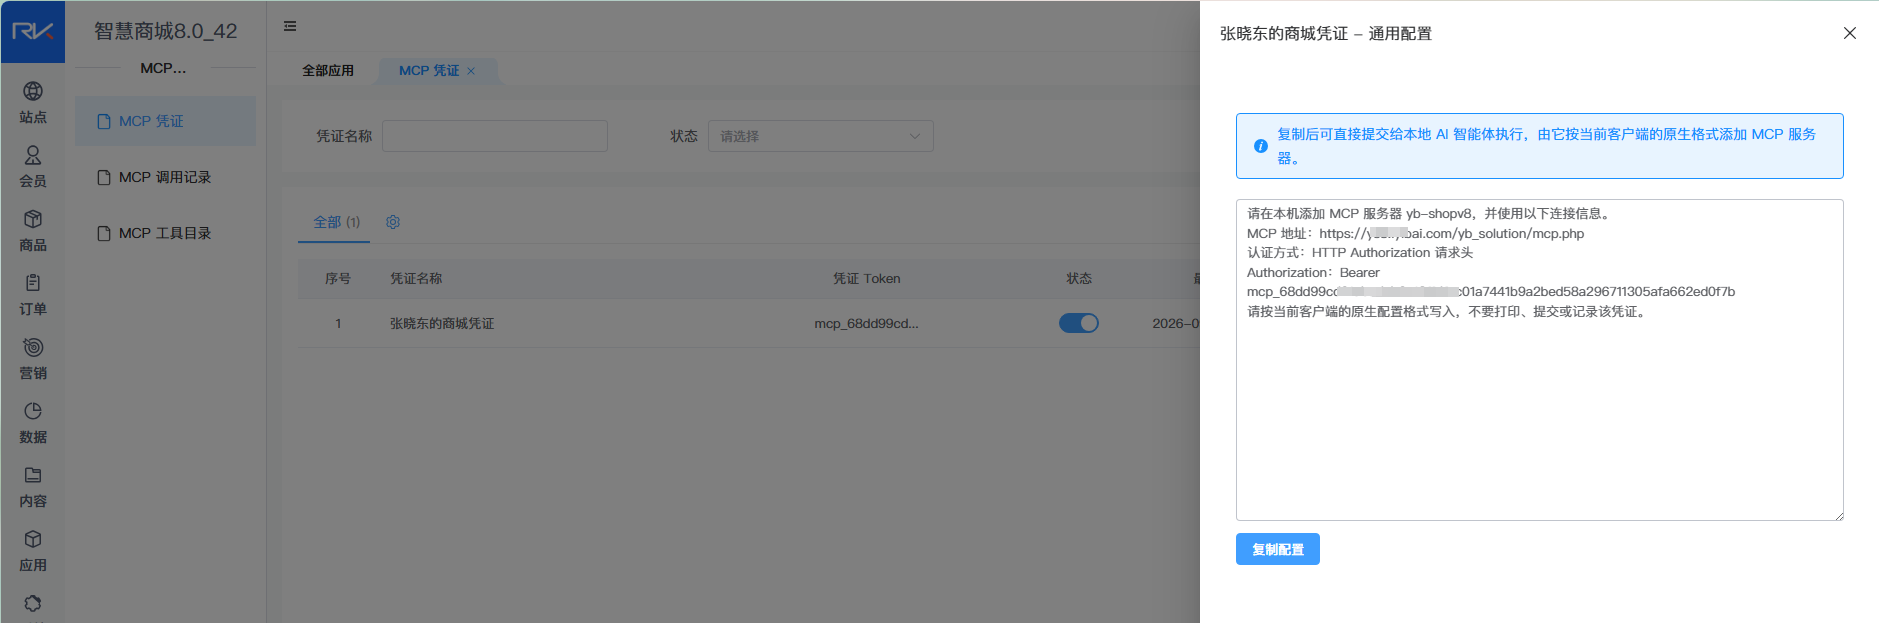Viewport: 1879px width, 623px height.
Task: Open the 内容 content section
Action: 33,487
